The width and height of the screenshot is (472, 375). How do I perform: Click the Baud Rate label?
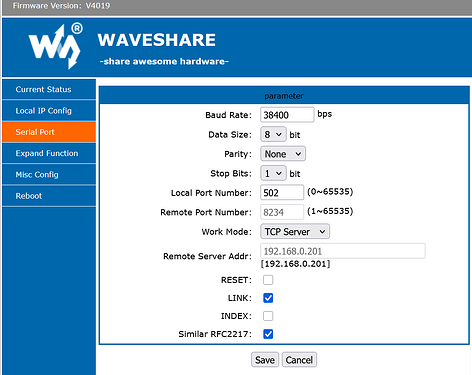click(228, 115)
